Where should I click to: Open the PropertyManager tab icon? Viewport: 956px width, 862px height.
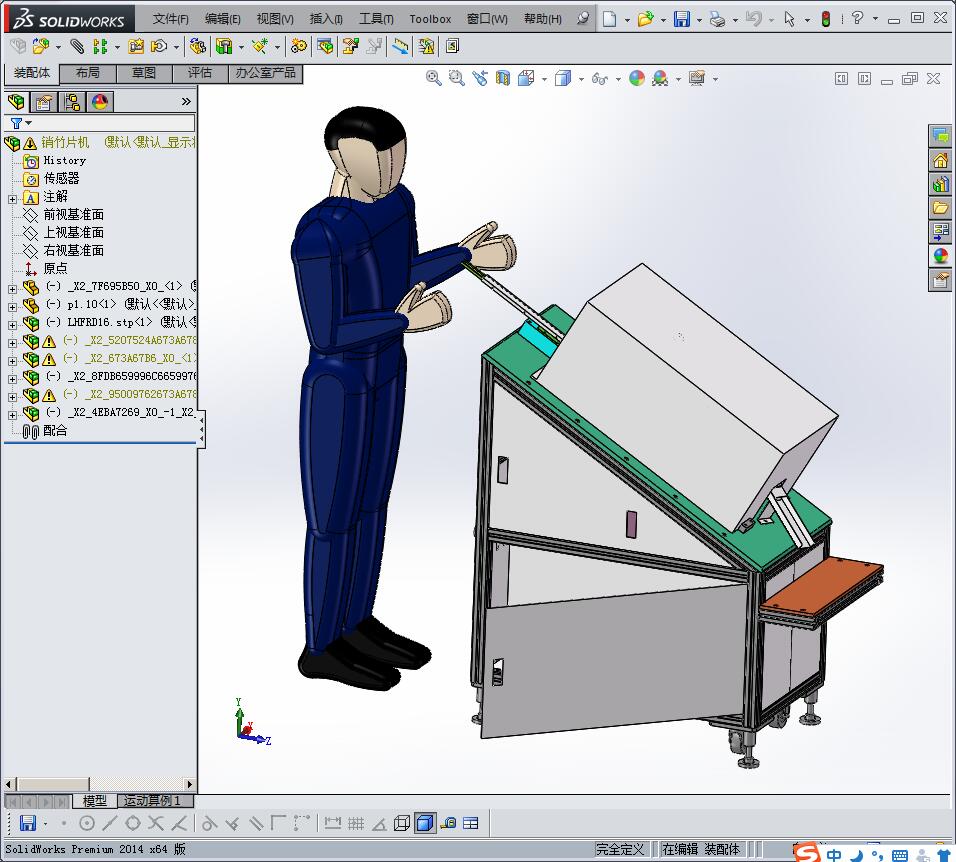click(x=43, y=102)
